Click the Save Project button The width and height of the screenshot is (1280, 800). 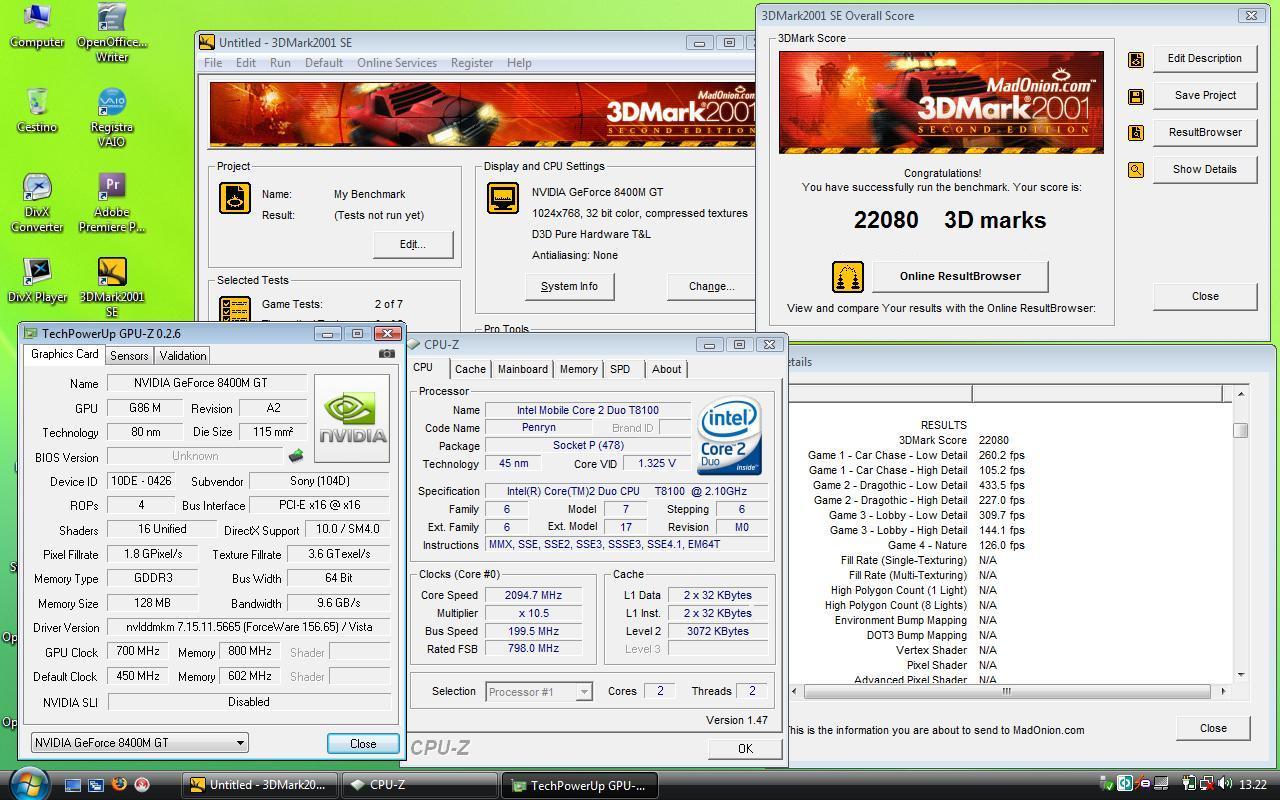1205,95
